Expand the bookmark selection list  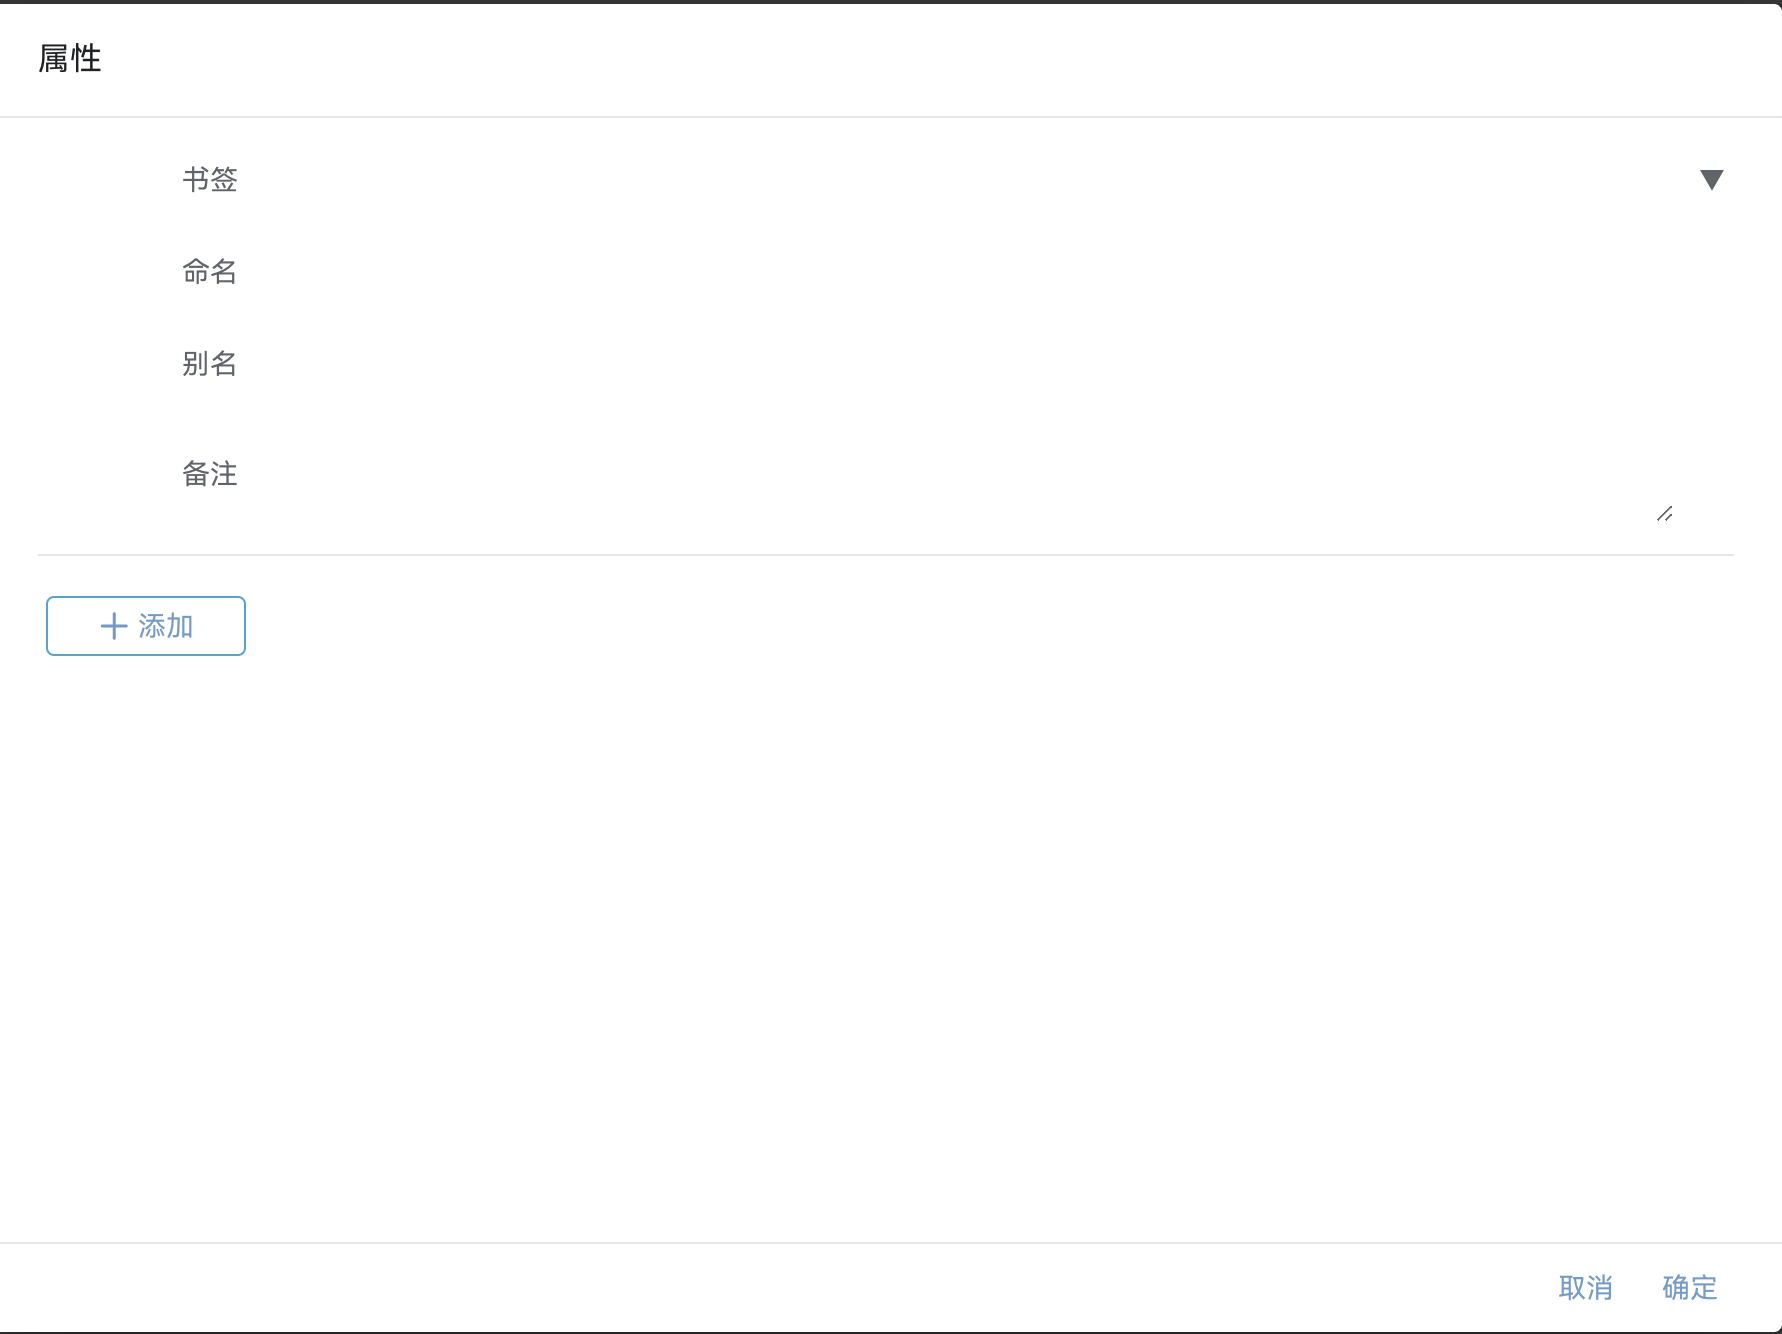tap(1712, 180)
